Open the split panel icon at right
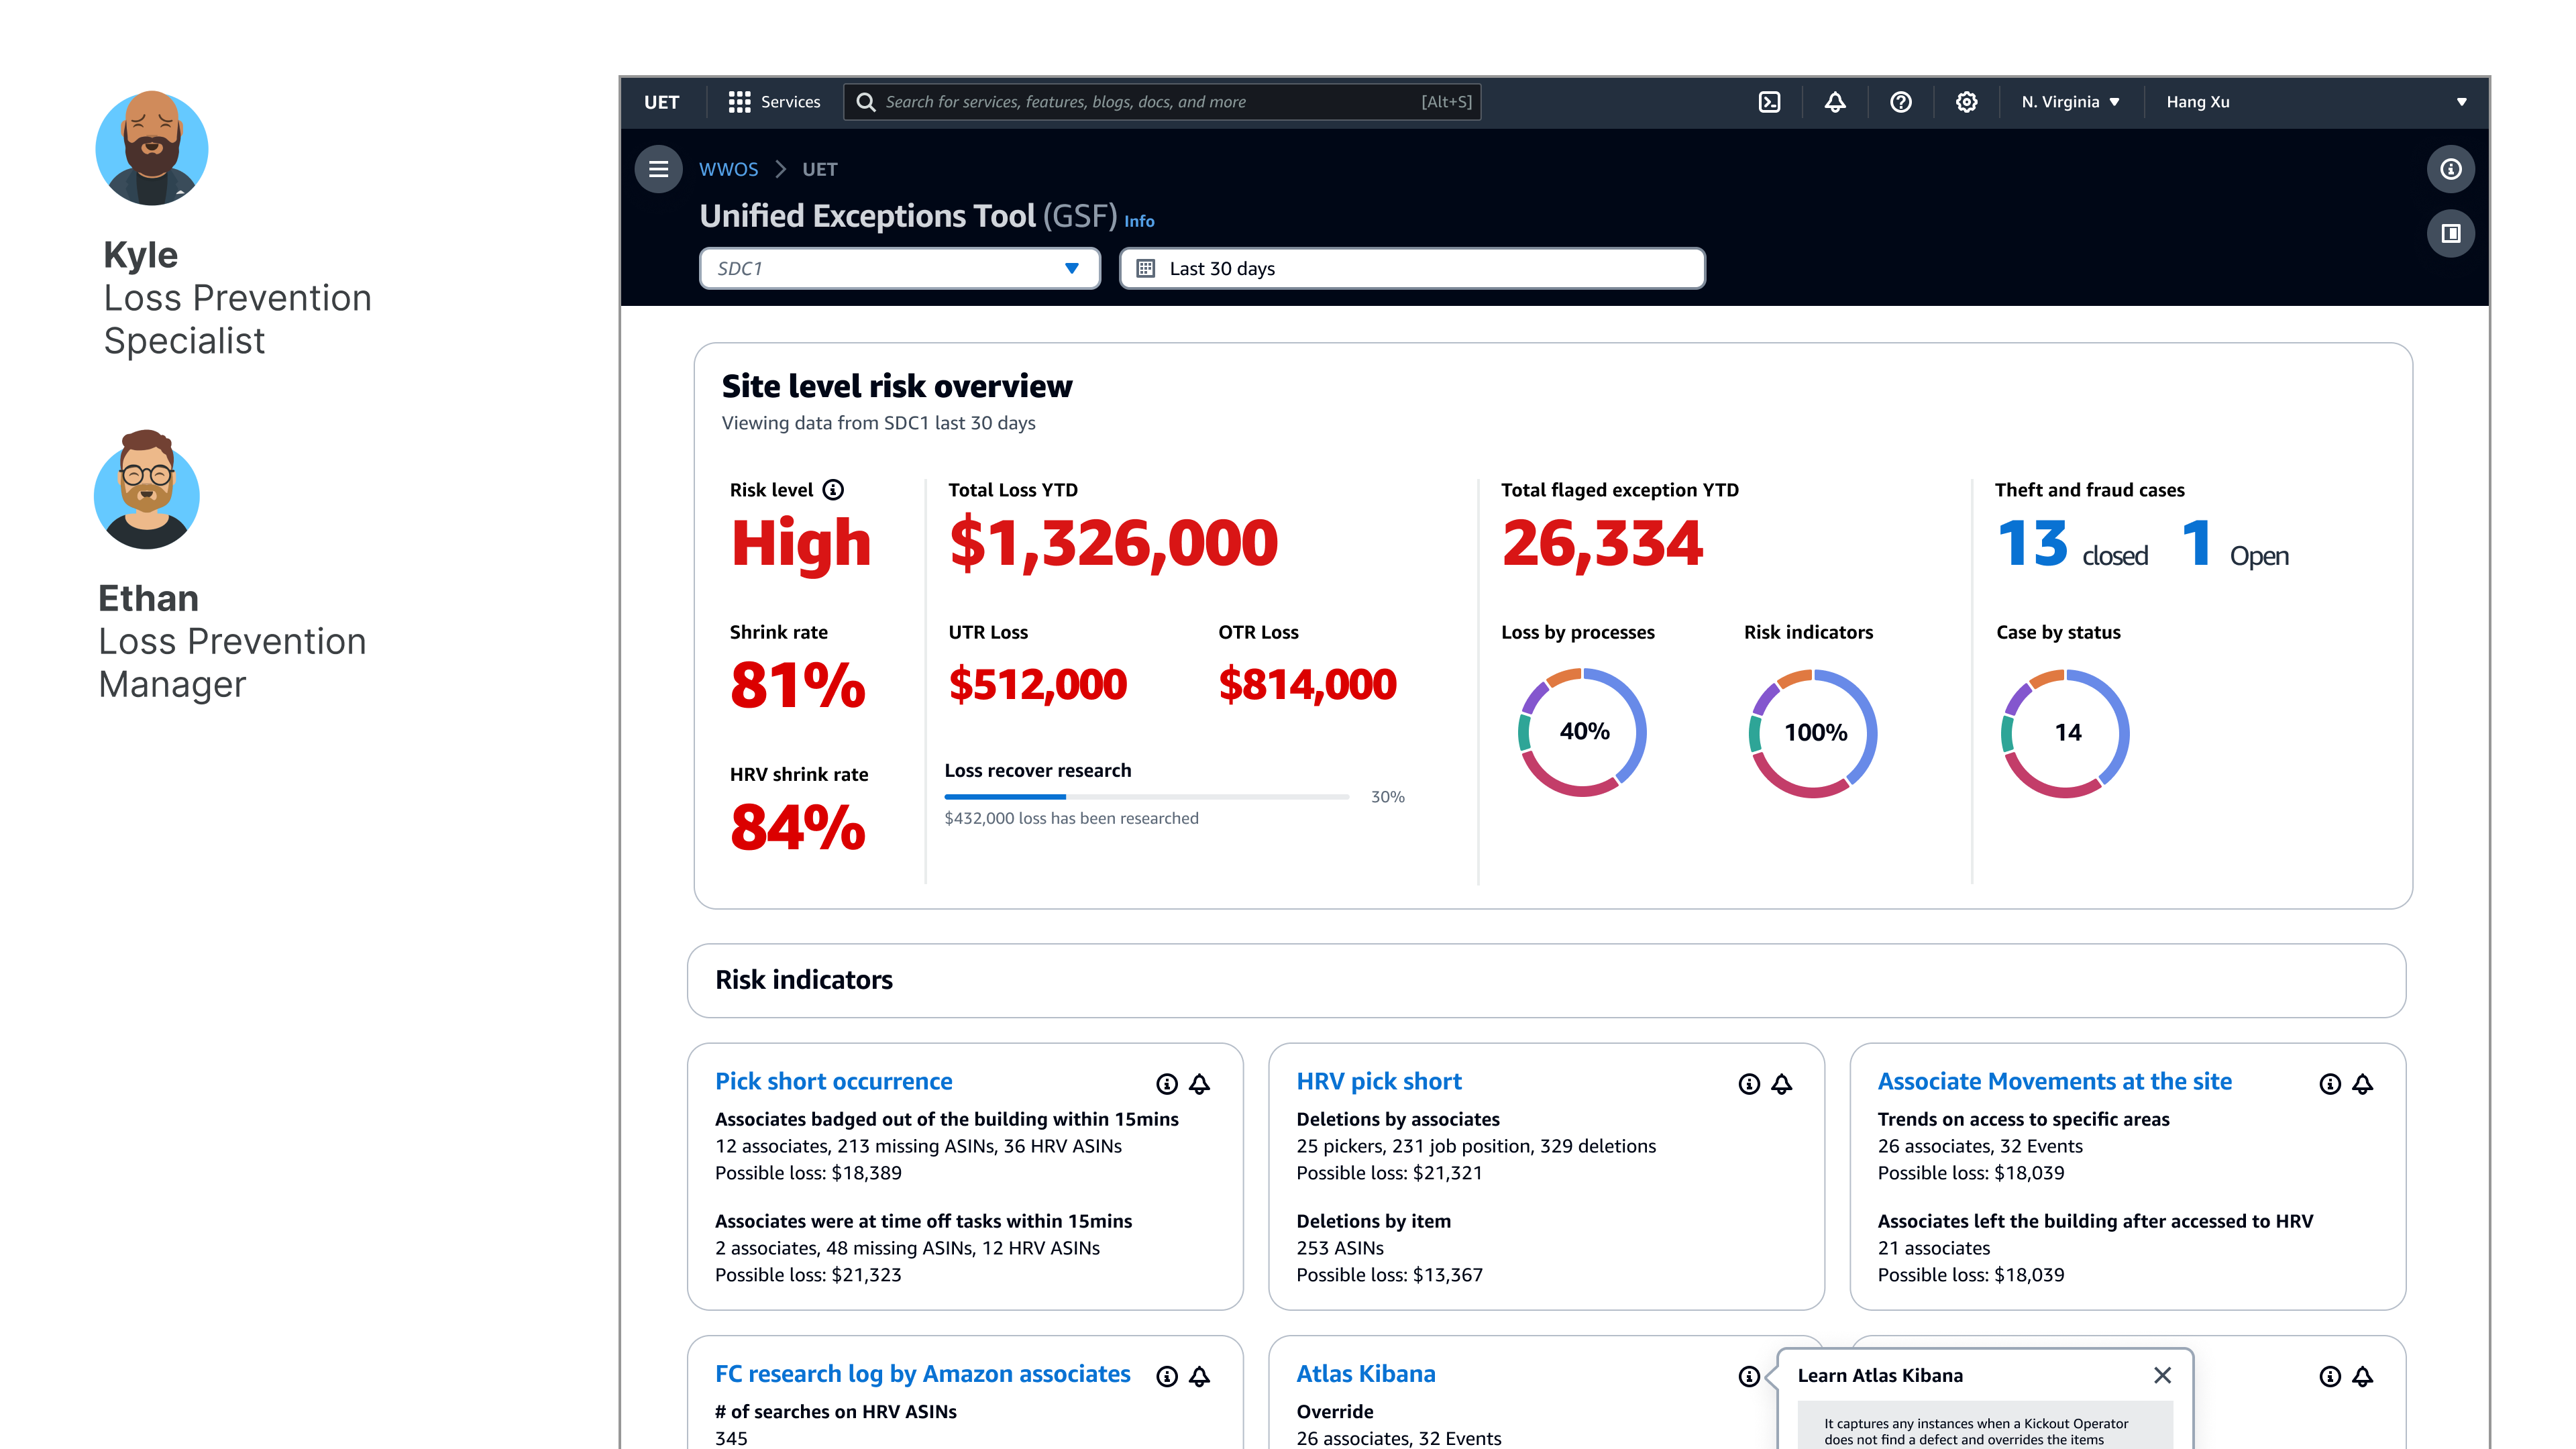Image resolution: width=2576 pixels, height=1449 pixels. [2450, 234]
